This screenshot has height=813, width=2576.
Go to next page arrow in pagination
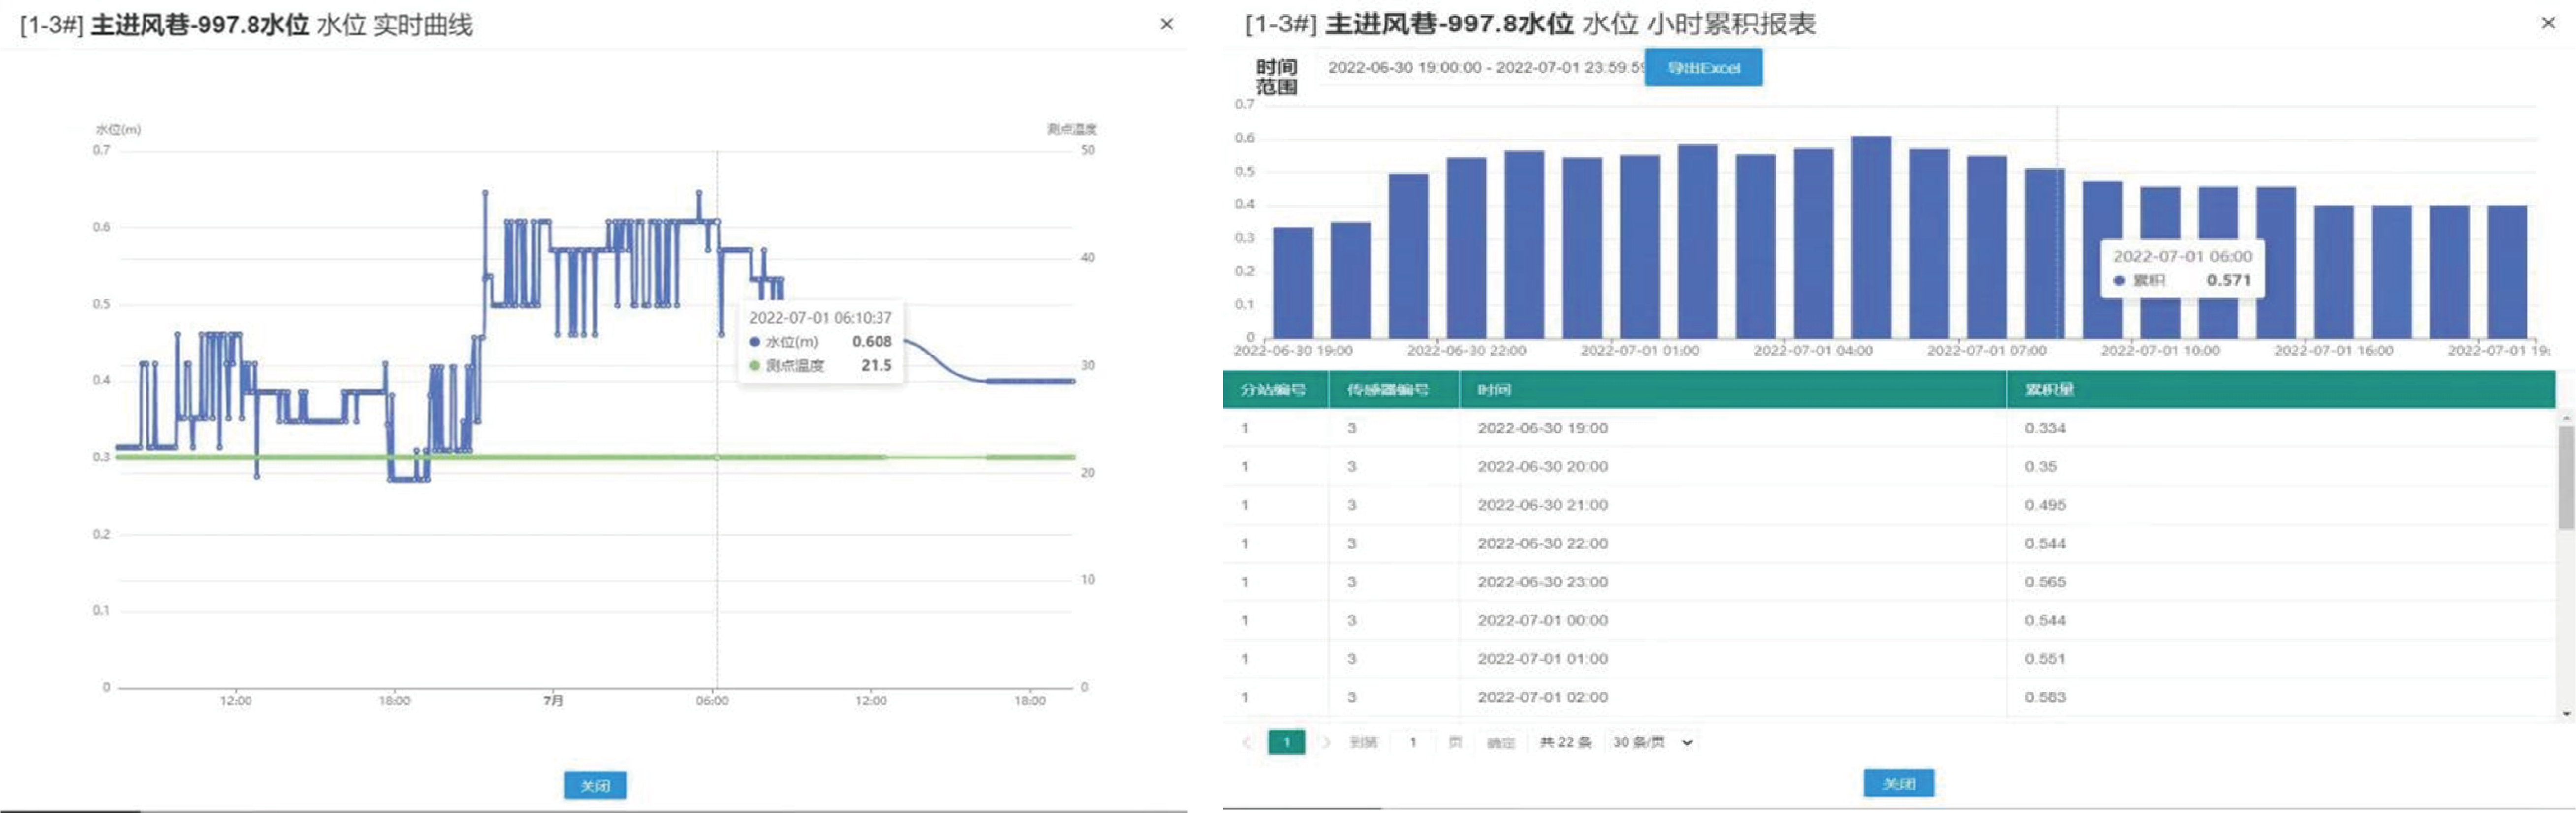click(x=1326, y=742)
